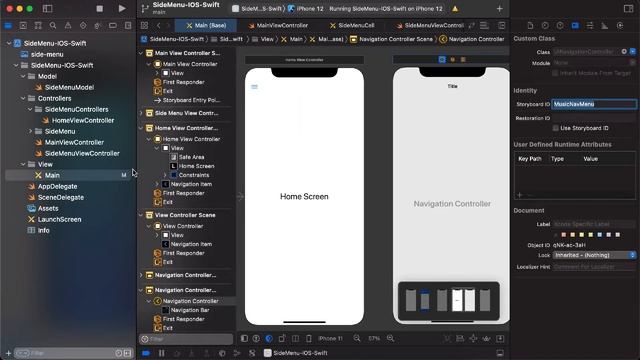Screen dimensions: 640x360
Task: Check Use Storyboard ID checkbox
Action: click(556, 128)
